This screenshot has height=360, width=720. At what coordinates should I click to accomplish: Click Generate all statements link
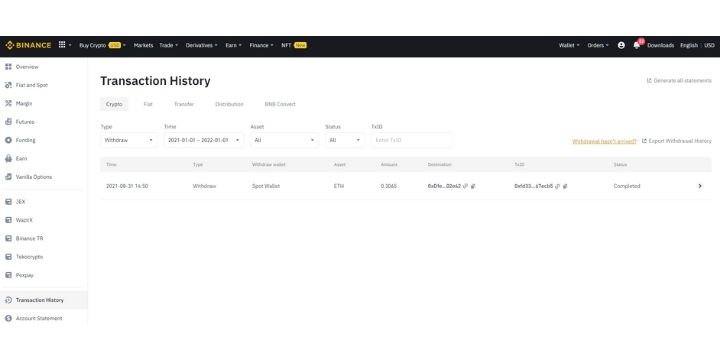click(682, 80)
